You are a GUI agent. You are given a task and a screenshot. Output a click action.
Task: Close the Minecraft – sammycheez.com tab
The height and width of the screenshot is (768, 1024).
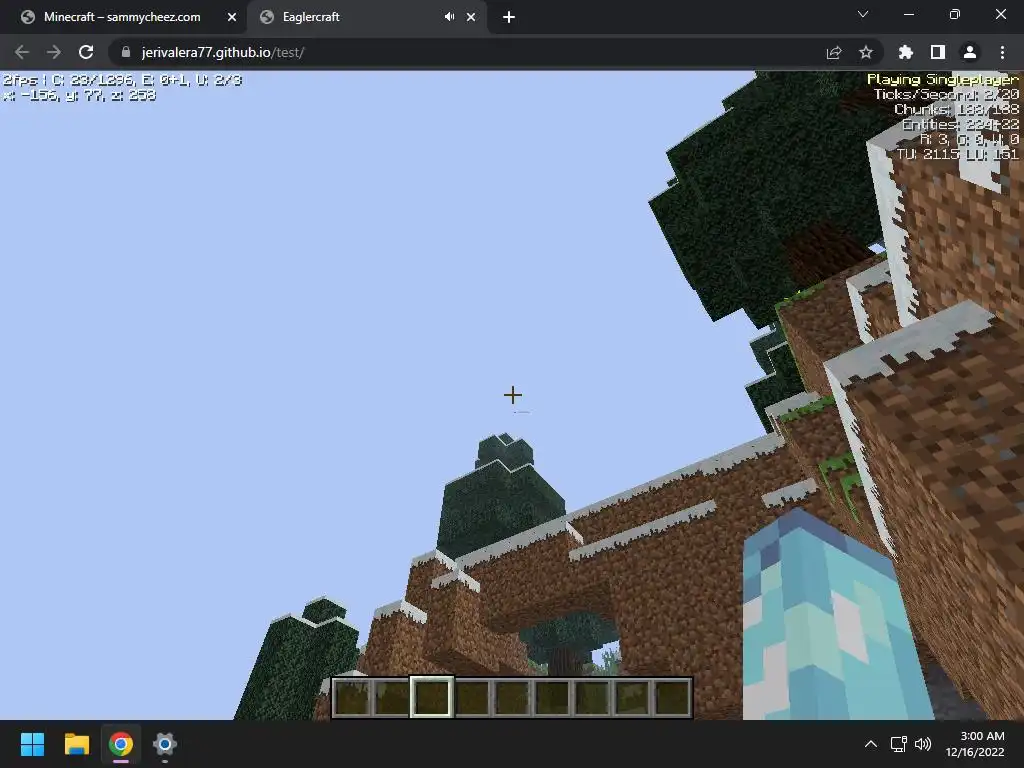click(231, 17)
